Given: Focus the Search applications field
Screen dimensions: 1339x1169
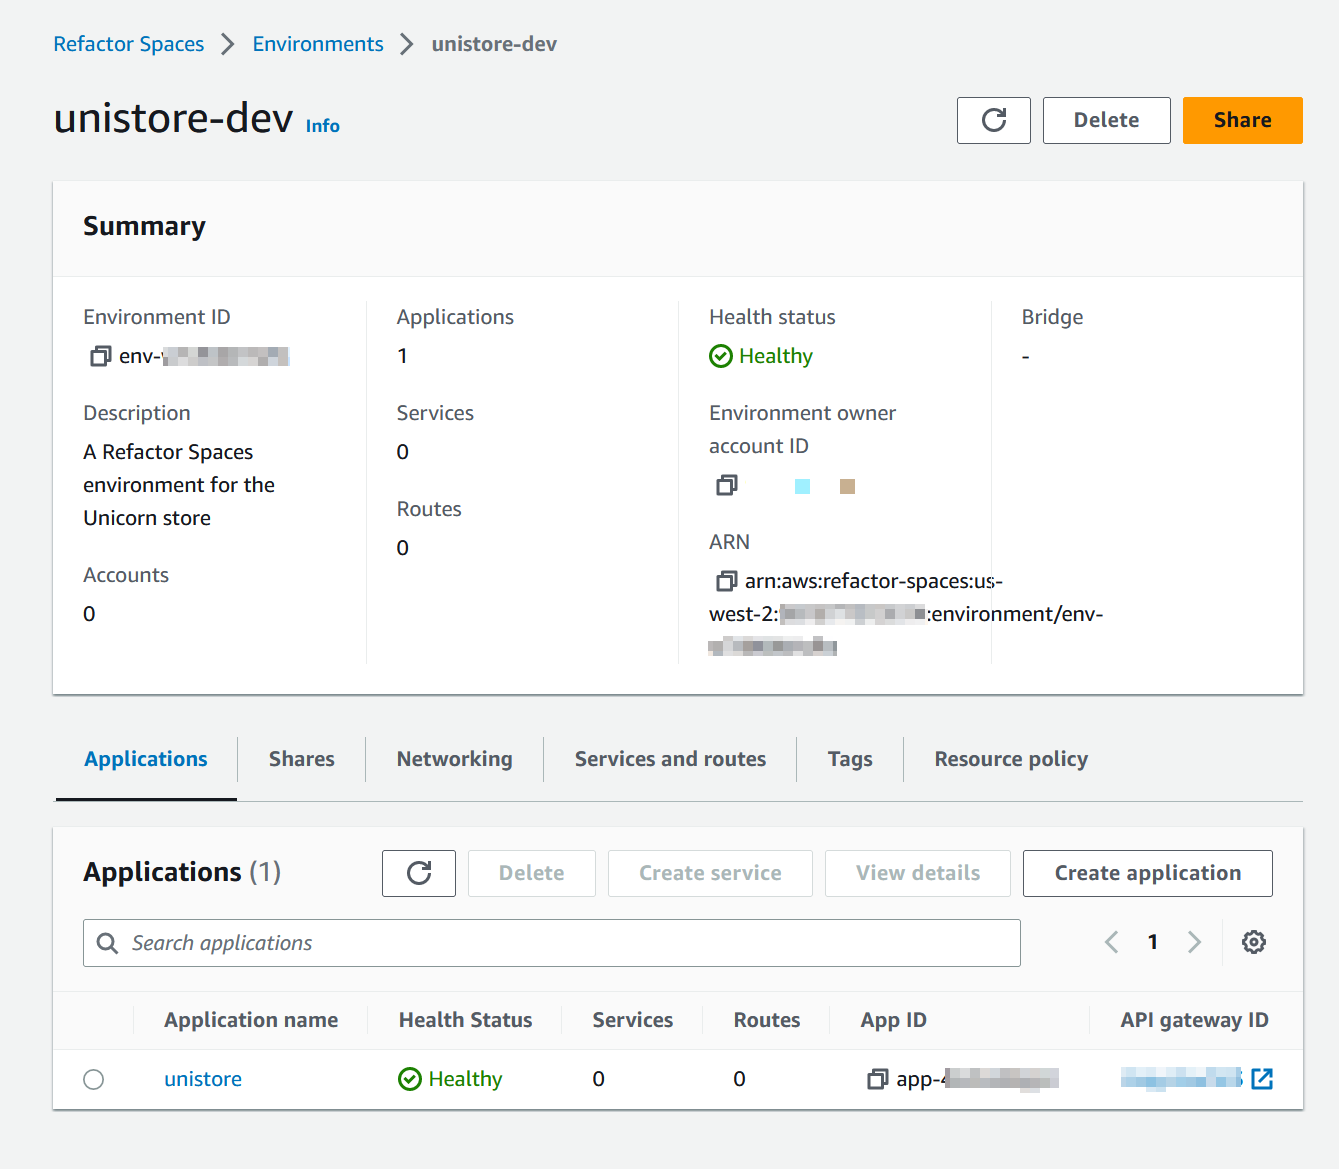Looking at the screenshot, I should [552, 943].
